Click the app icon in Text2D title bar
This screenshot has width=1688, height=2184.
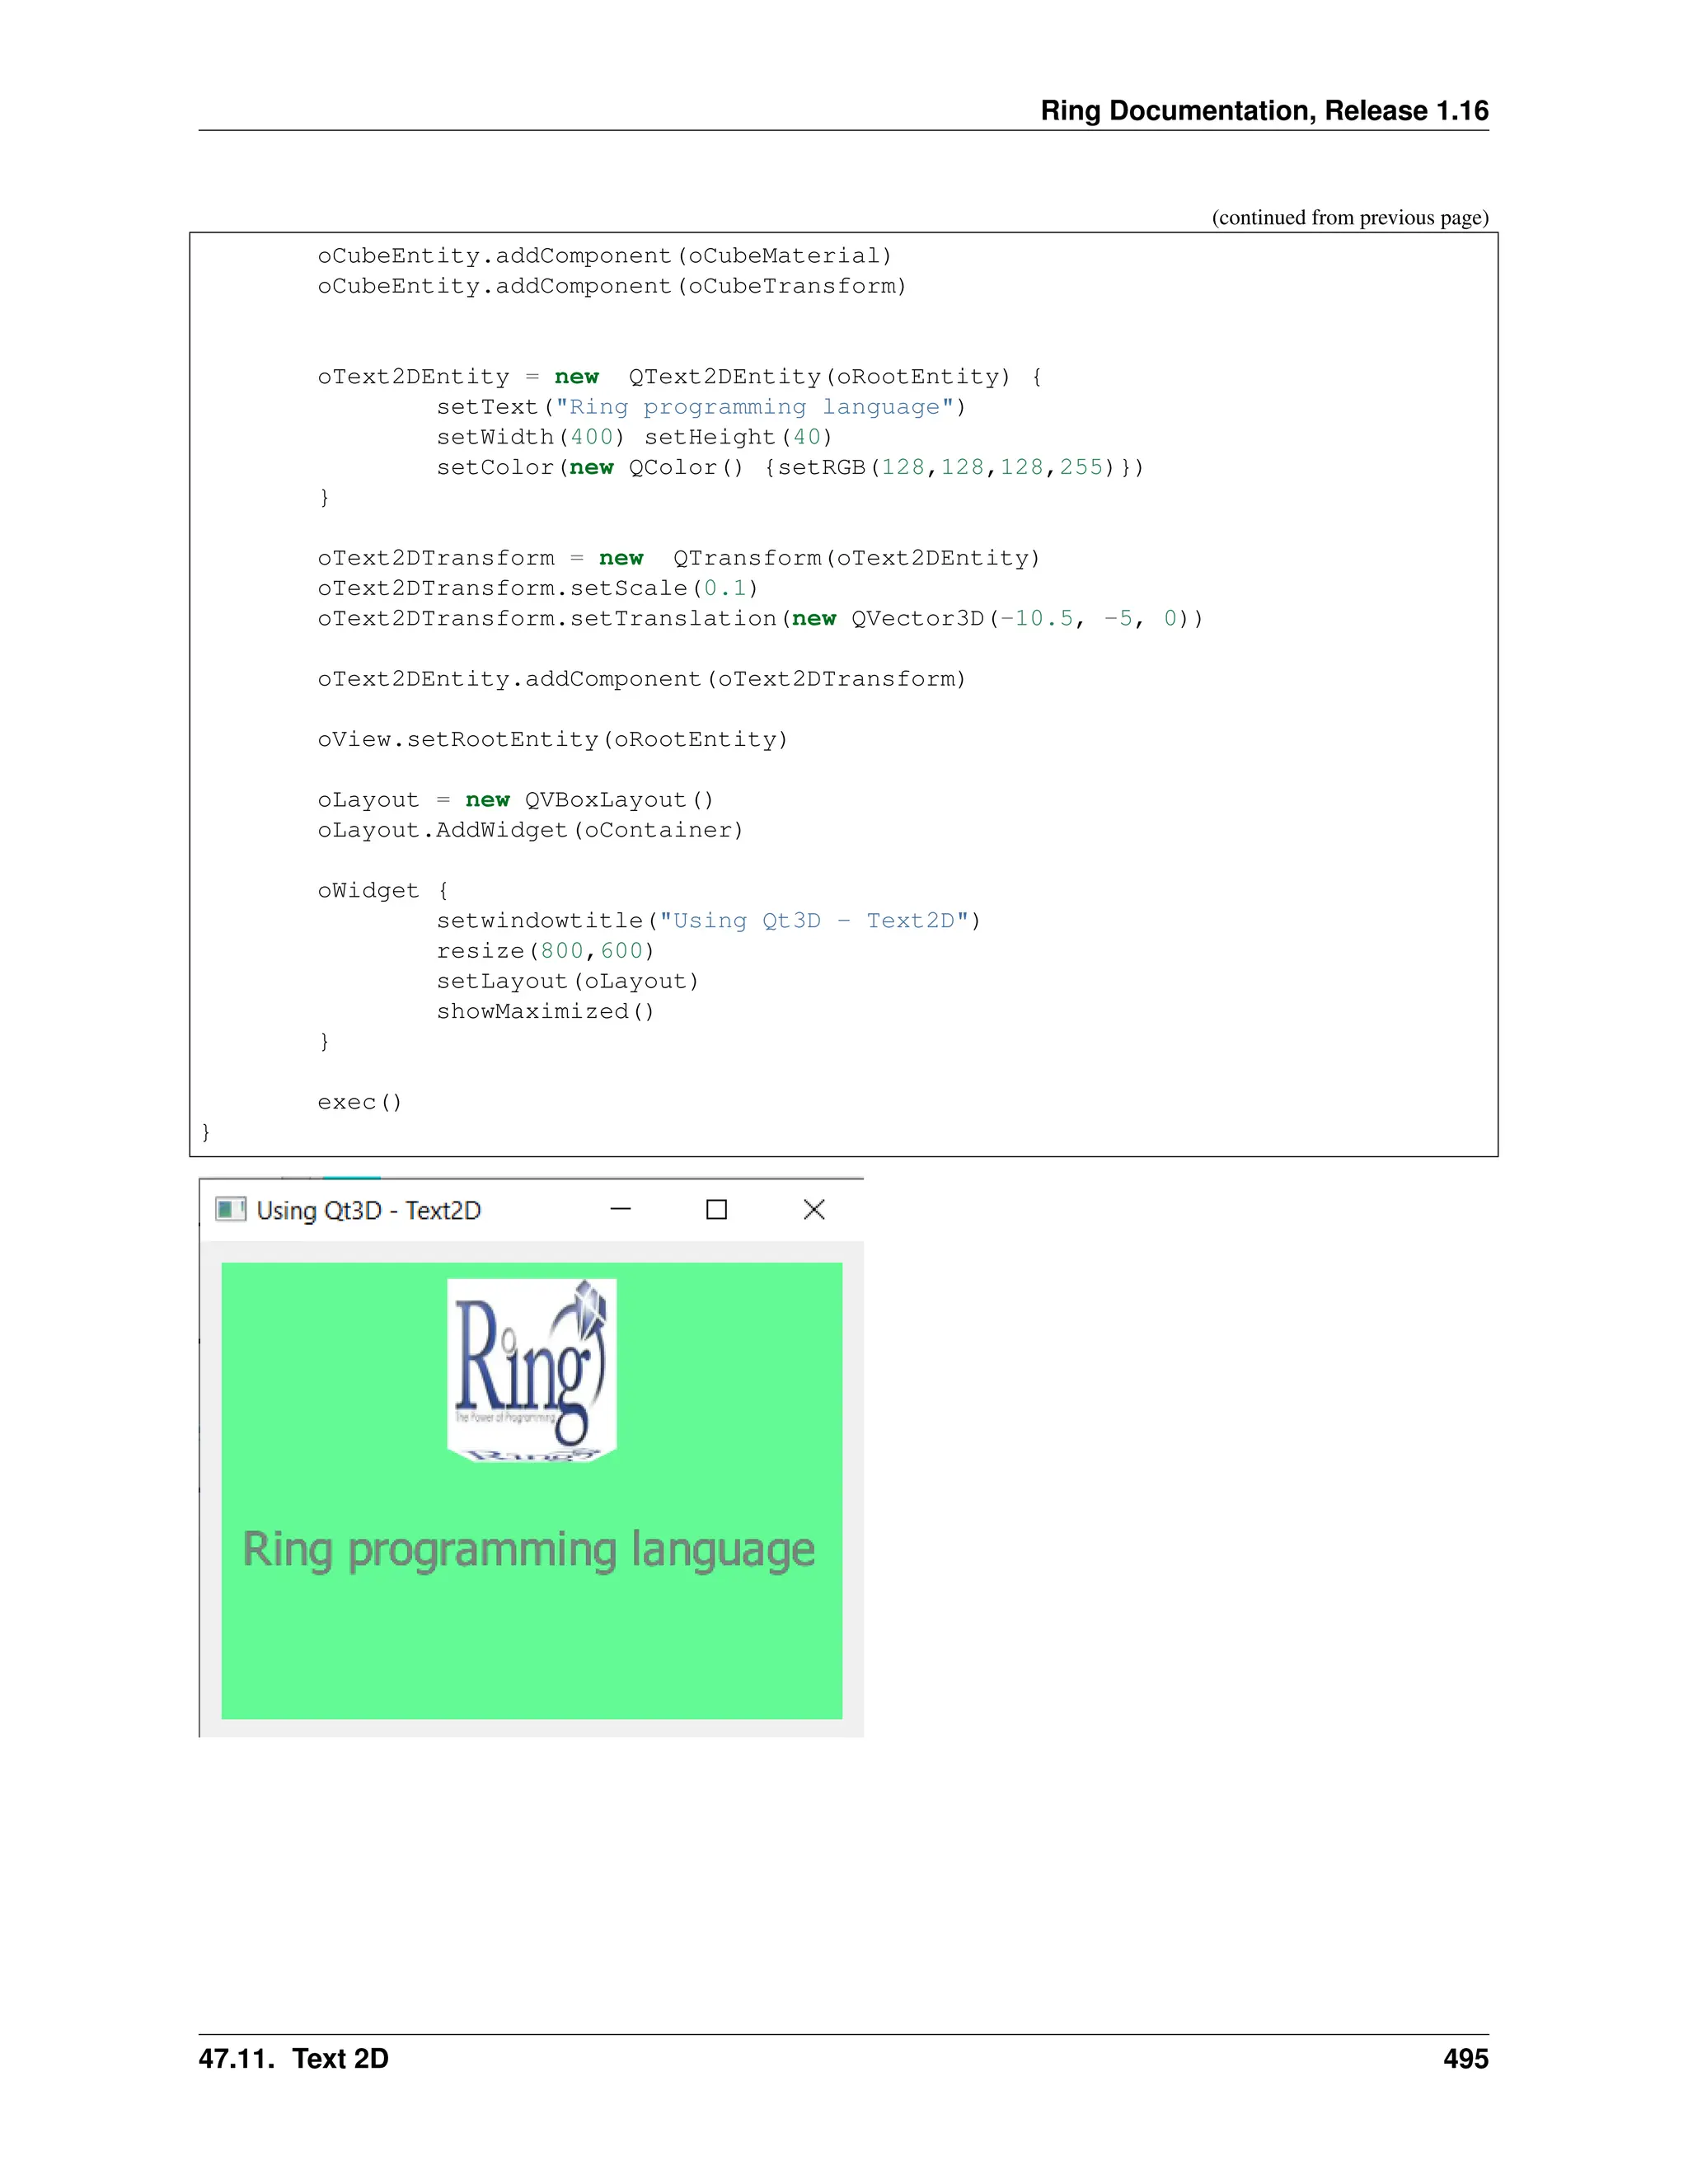[230, 1210]
